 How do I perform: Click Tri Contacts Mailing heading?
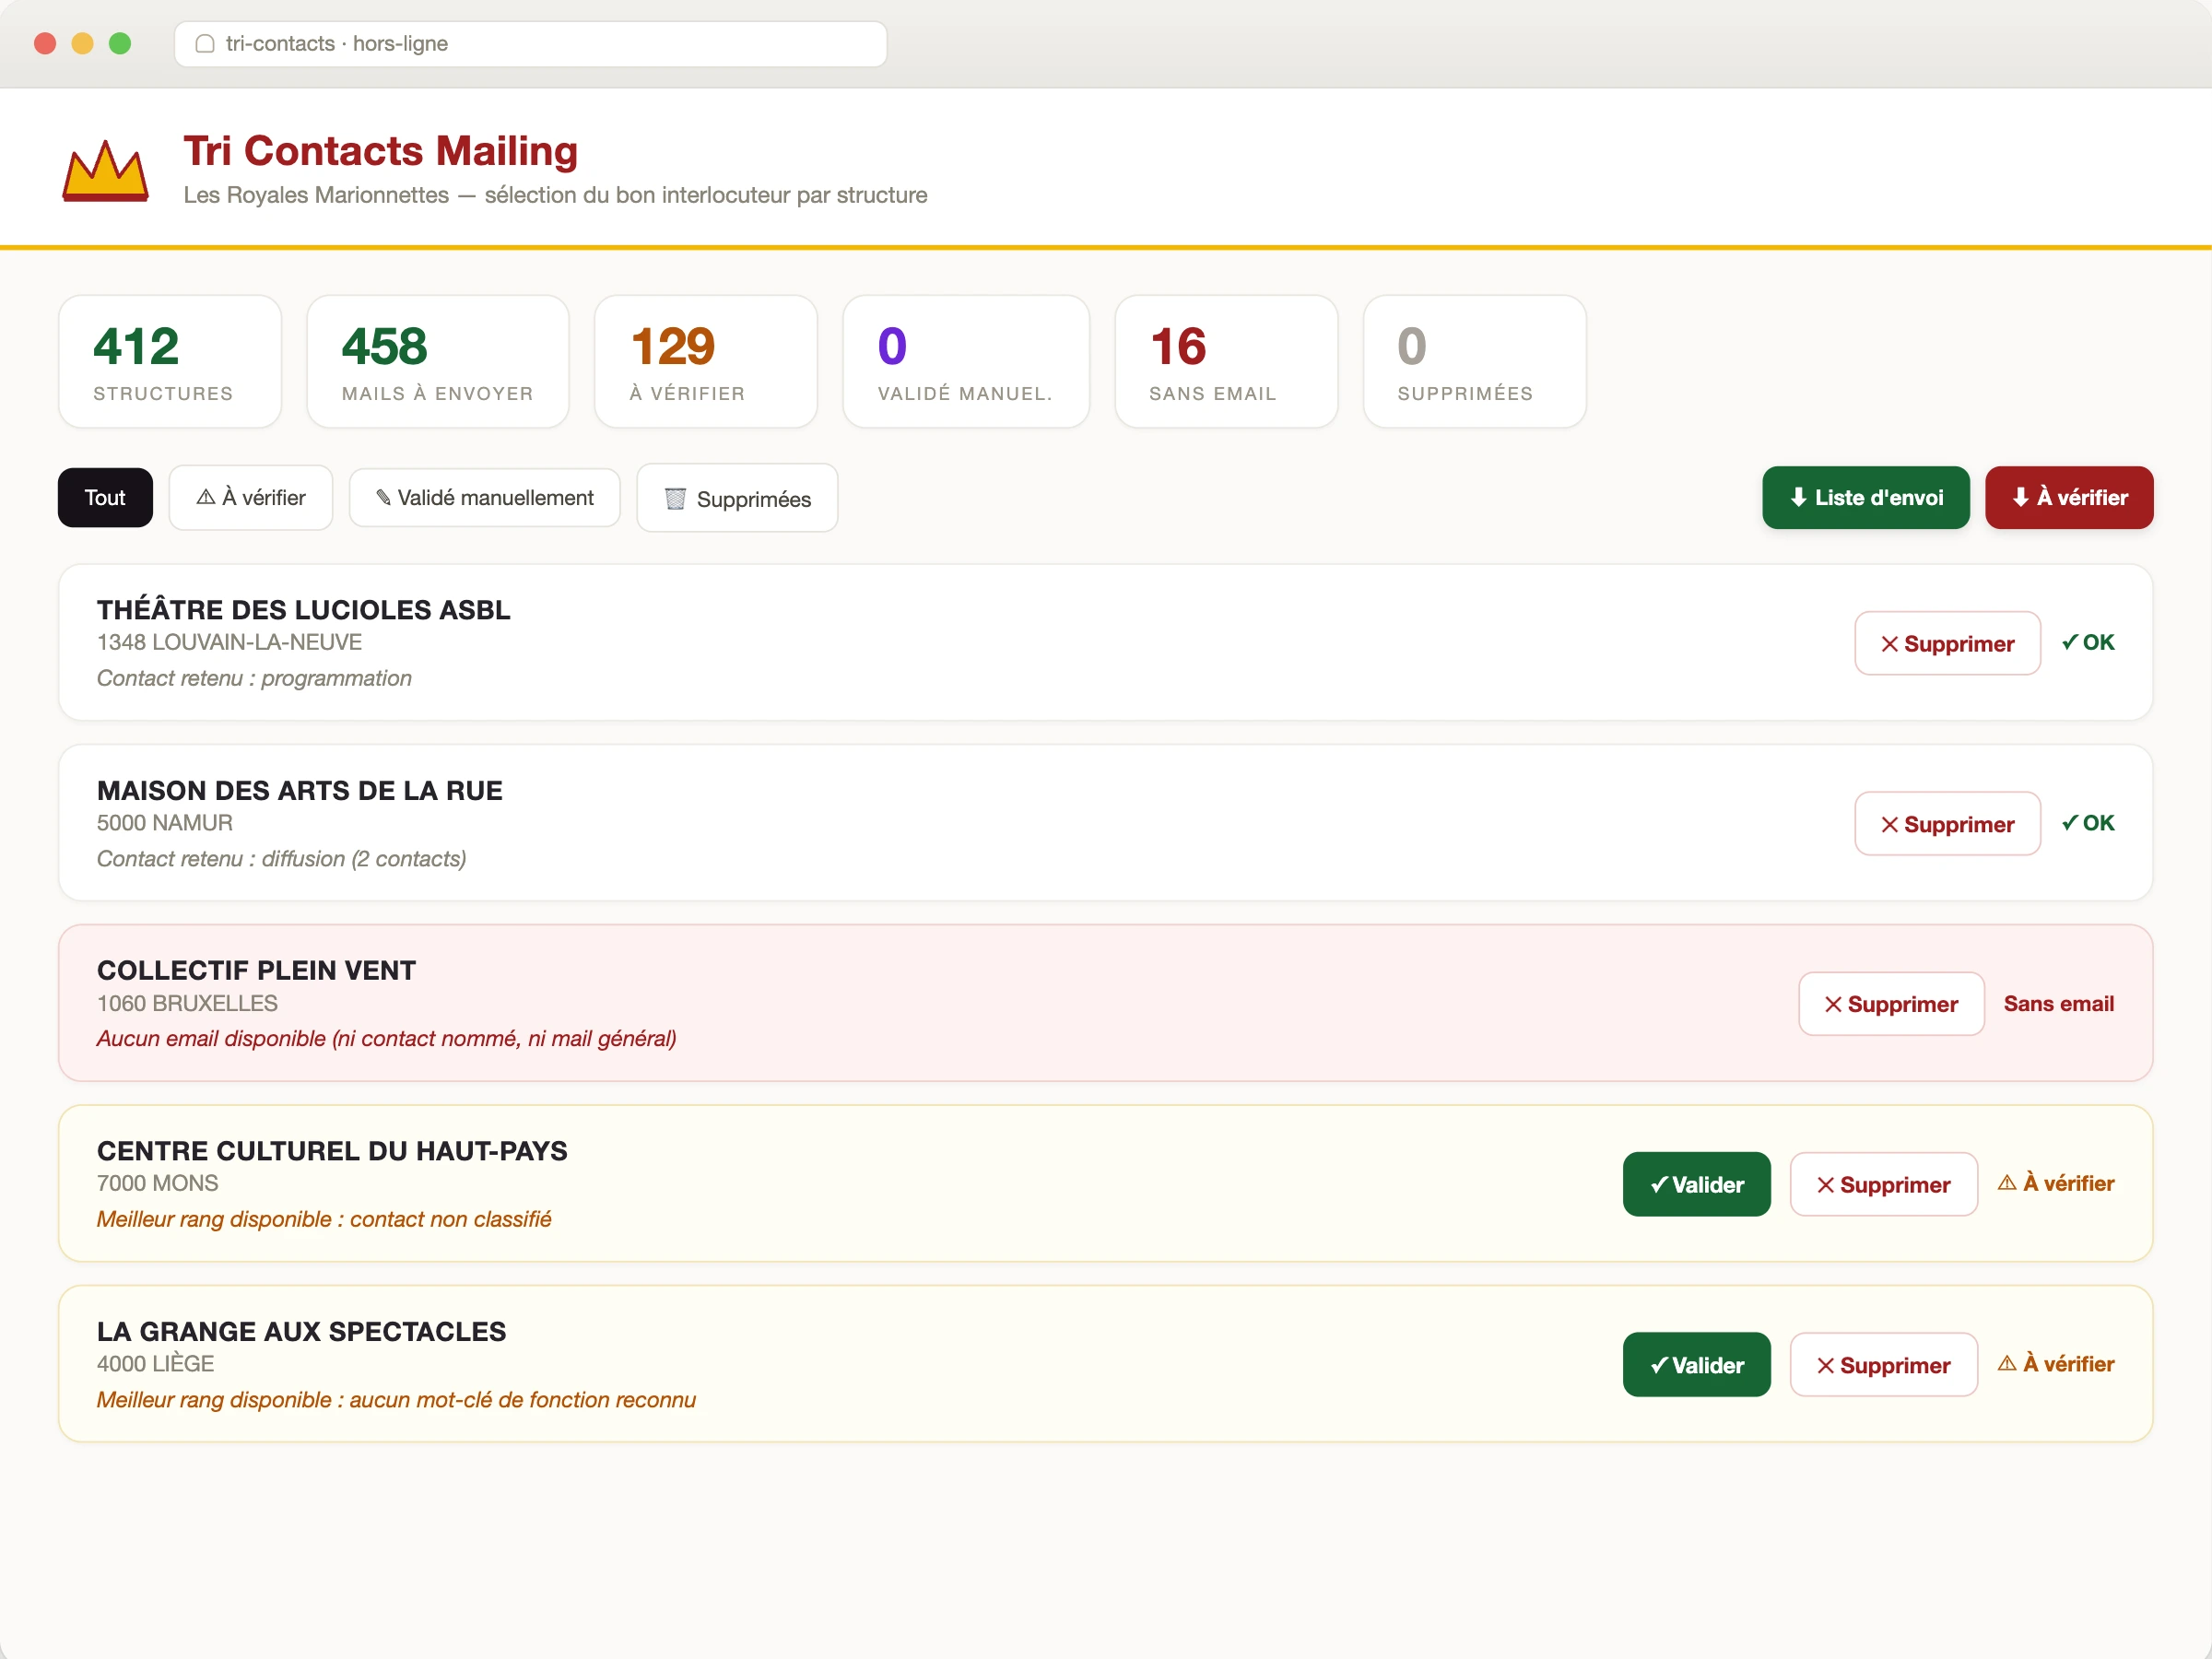point(381,151)
